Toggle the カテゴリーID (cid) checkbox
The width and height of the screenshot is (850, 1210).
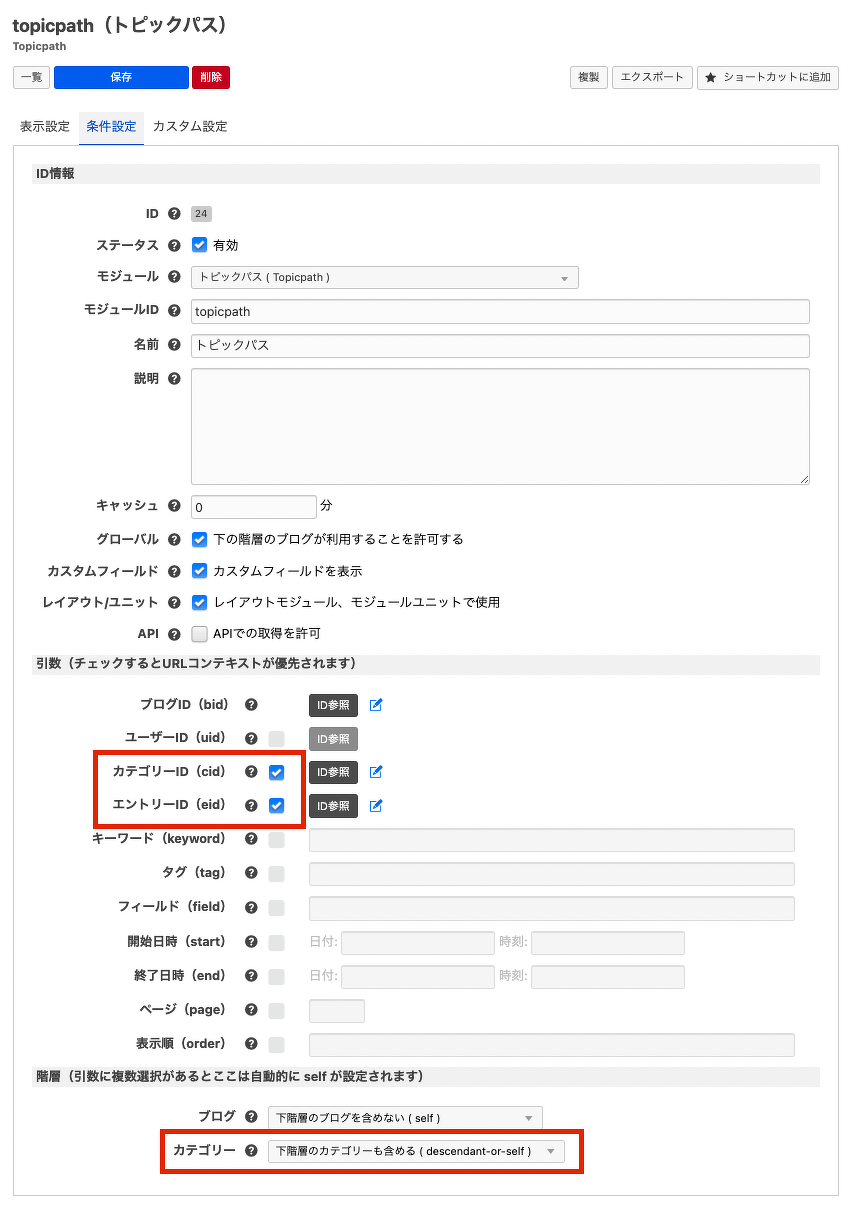pos(277,772)
